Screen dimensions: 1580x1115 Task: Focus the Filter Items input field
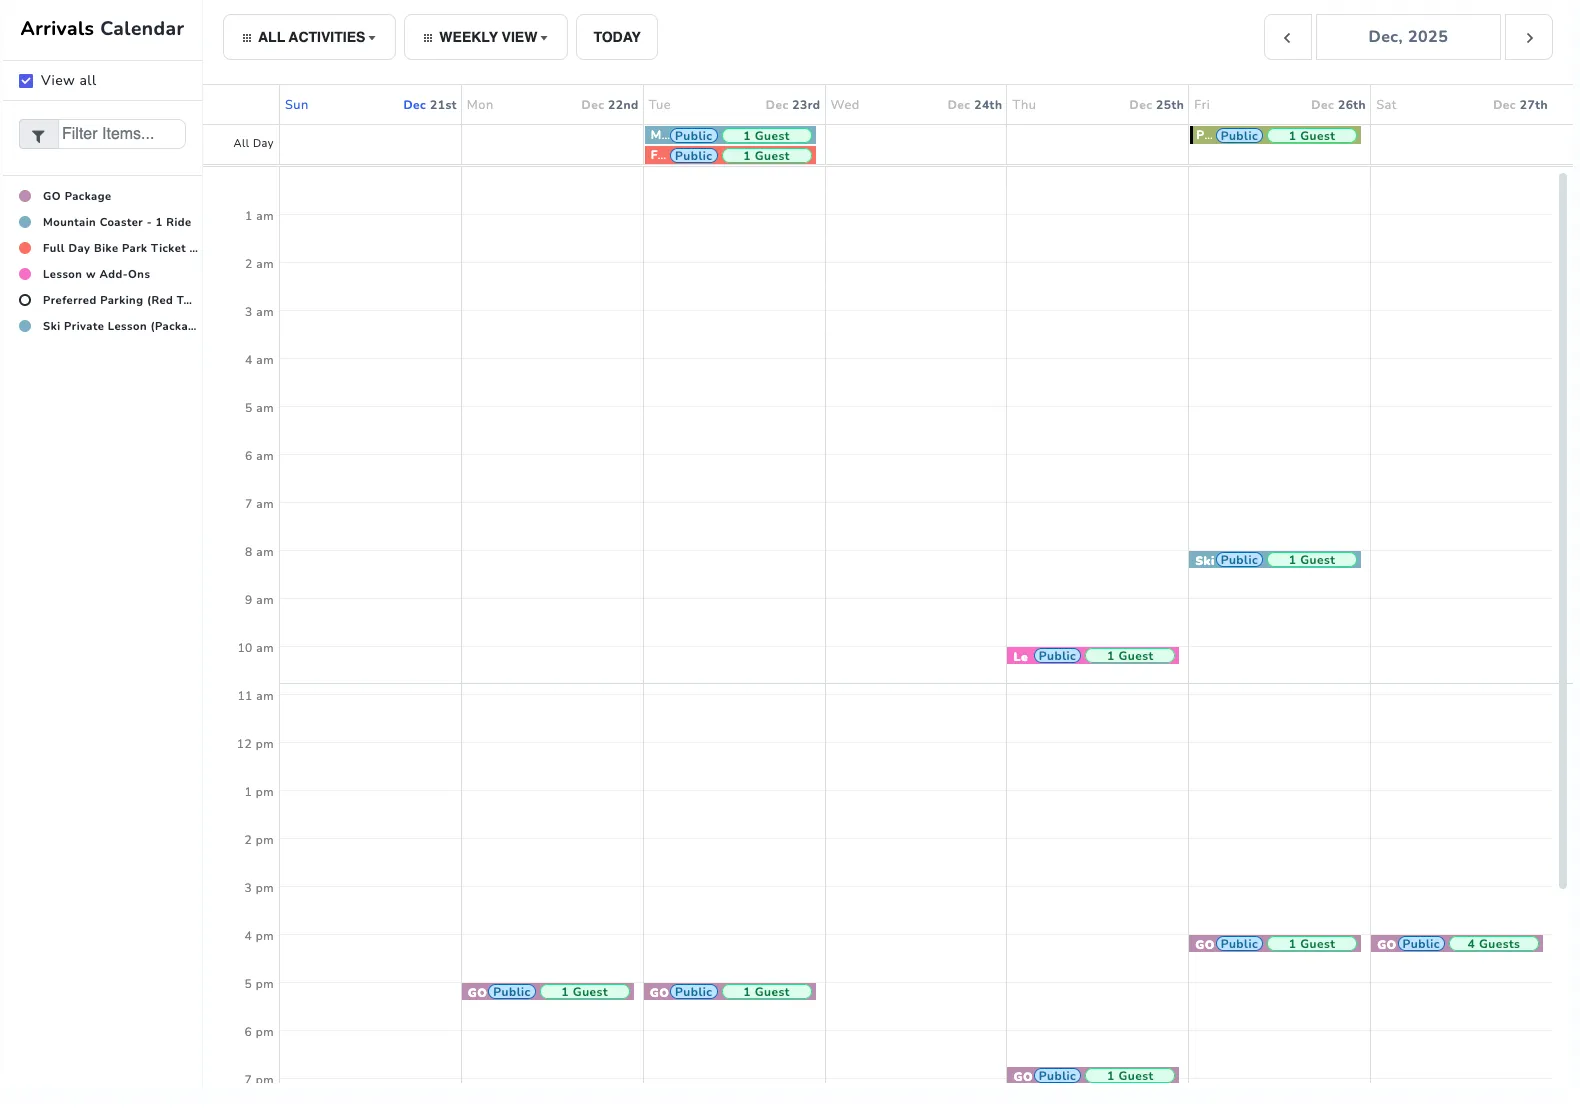click(122, 134)
